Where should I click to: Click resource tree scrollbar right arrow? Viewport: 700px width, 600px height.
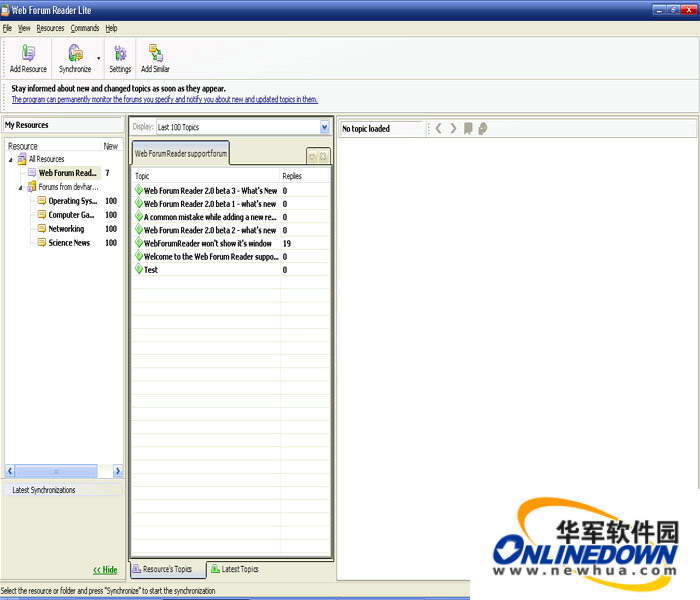point(117,471)
